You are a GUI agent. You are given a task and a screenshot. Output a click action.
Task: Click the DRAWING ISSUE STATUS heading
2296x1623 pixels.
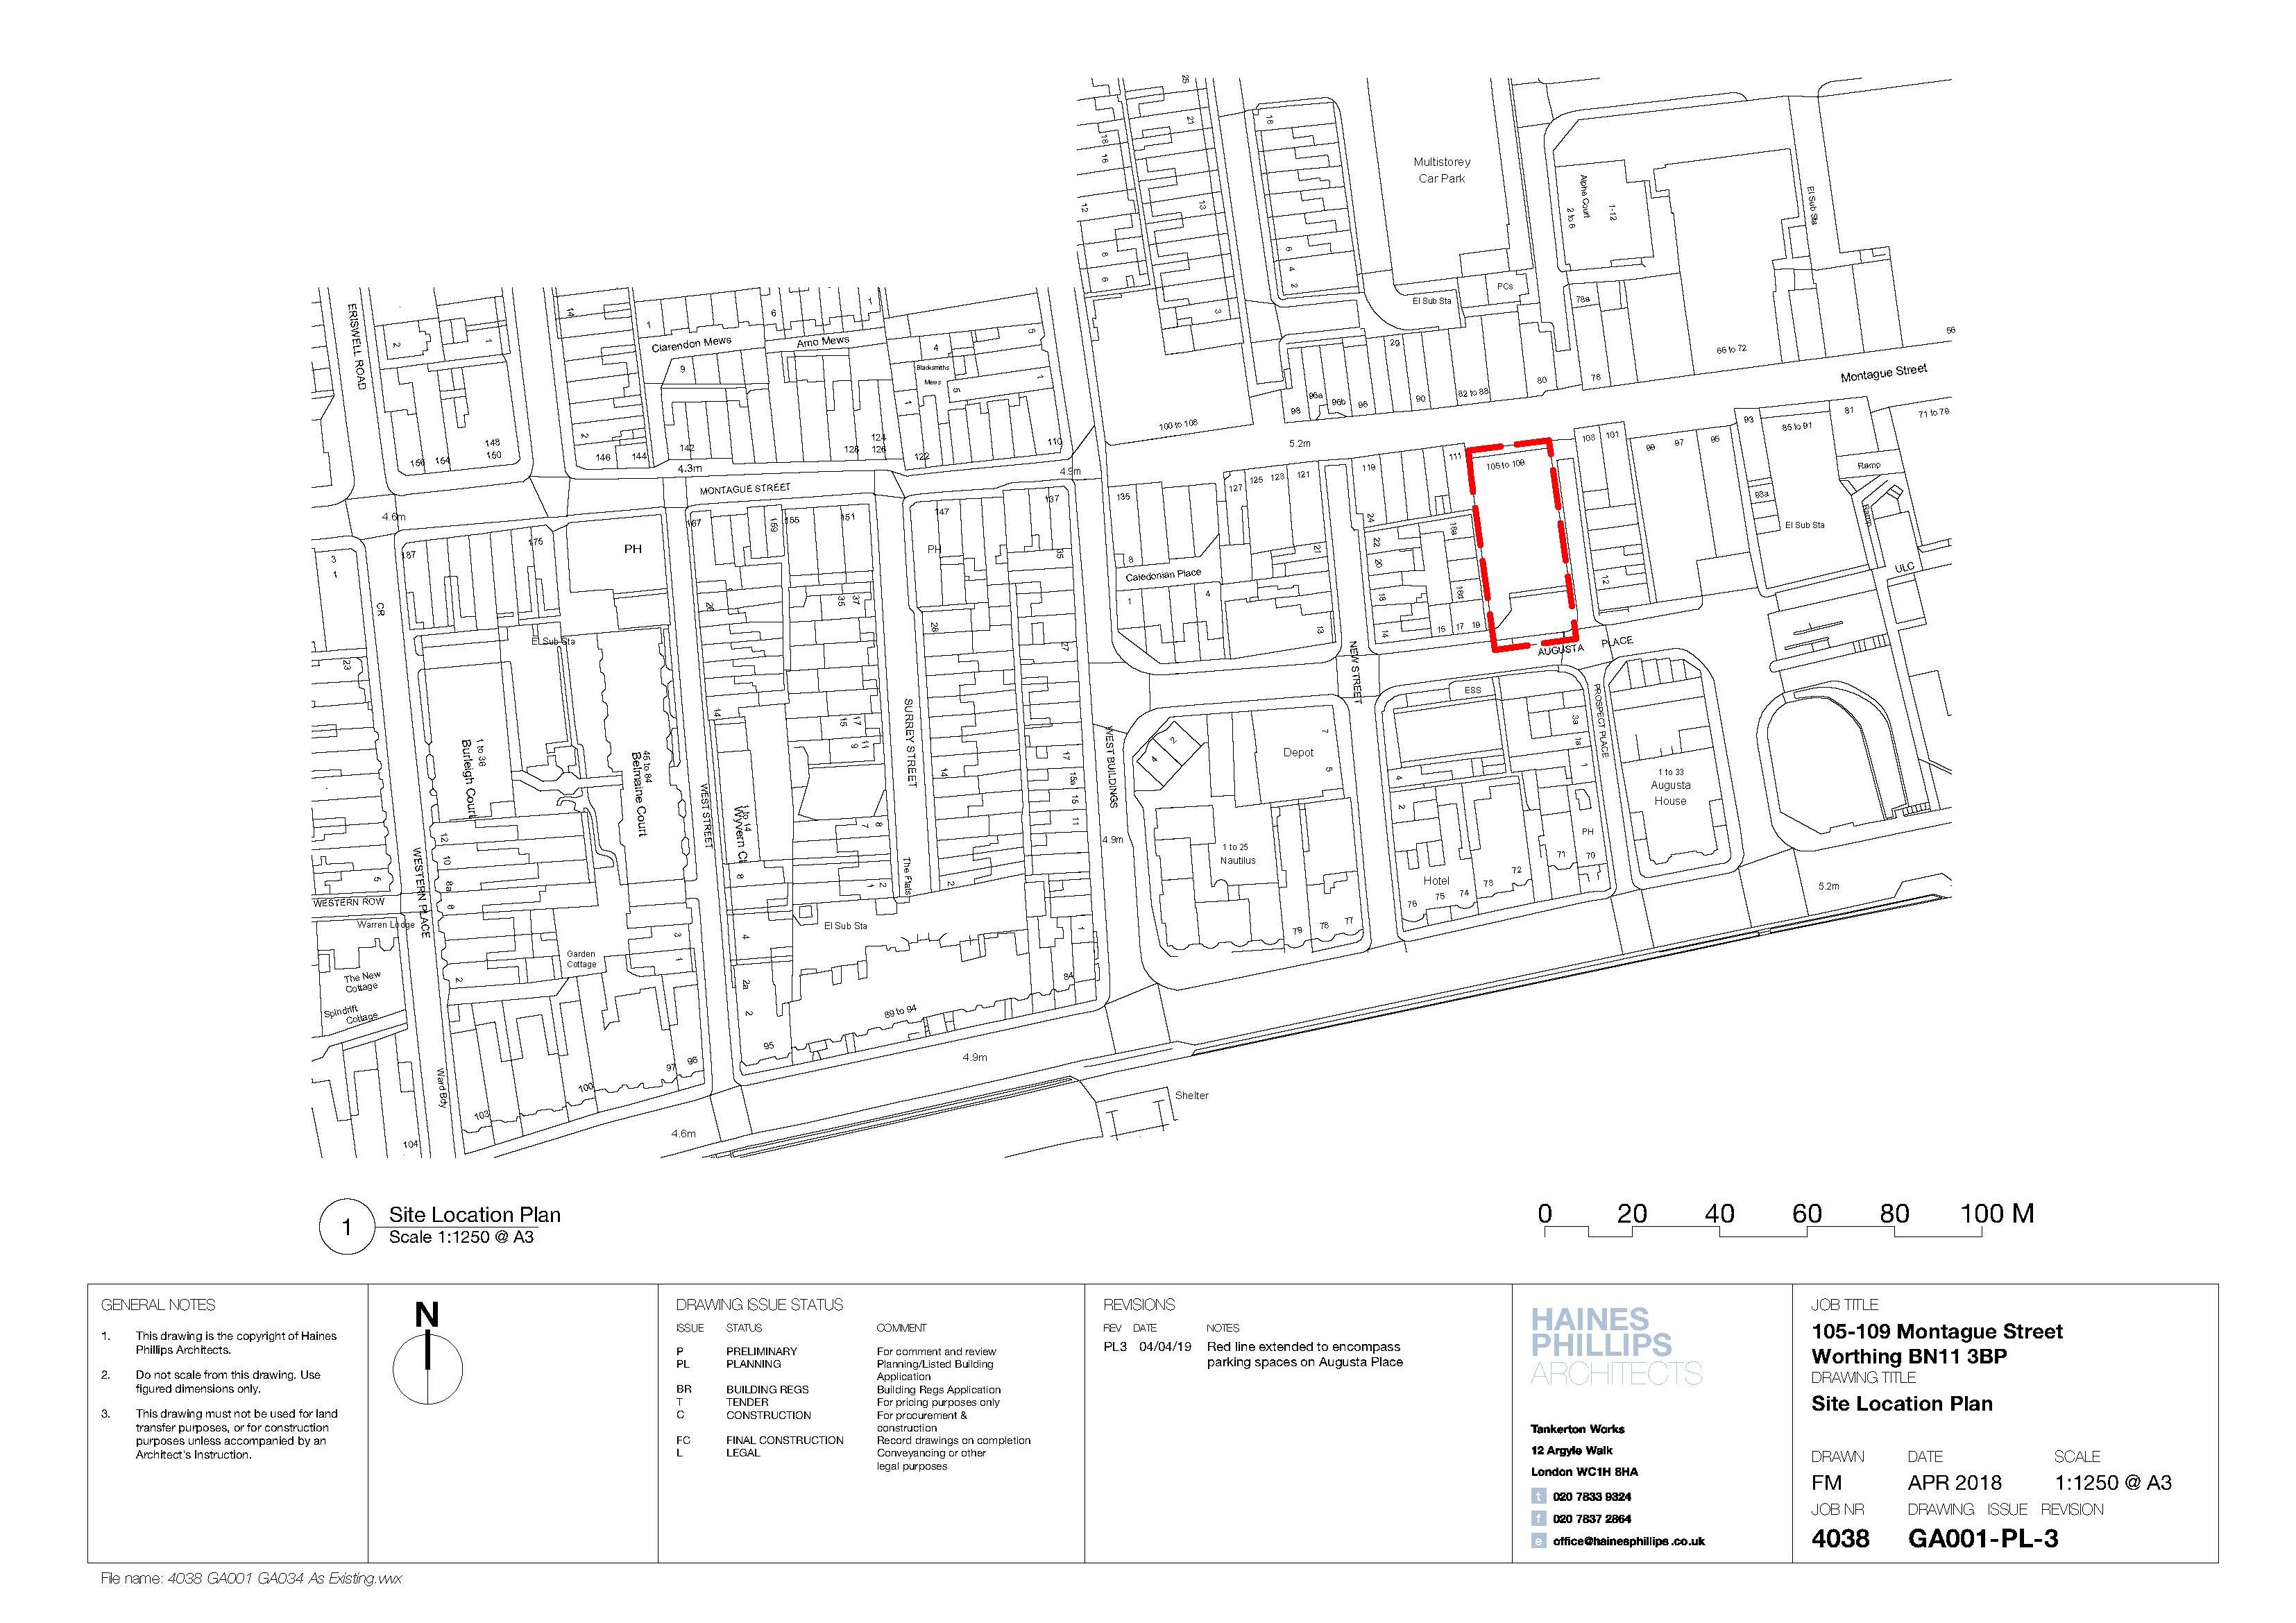click(x=759, y=1305)
